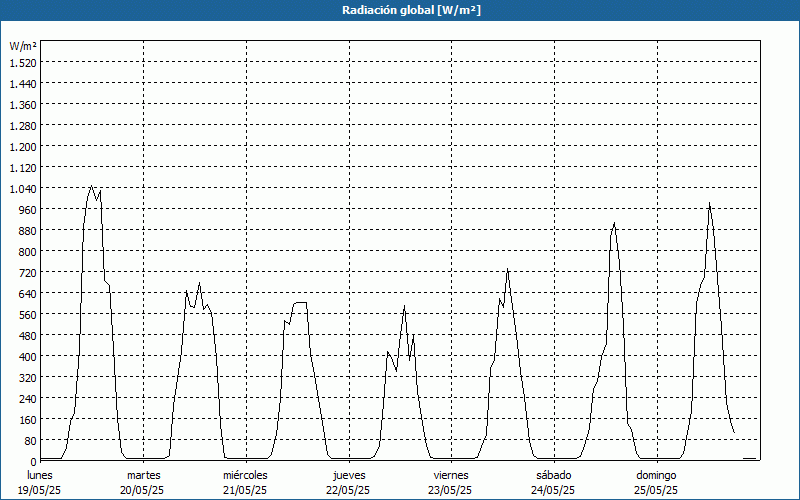Click the 'domingo' day label
The height and width of the screenshot is (500, 800).
656,476
